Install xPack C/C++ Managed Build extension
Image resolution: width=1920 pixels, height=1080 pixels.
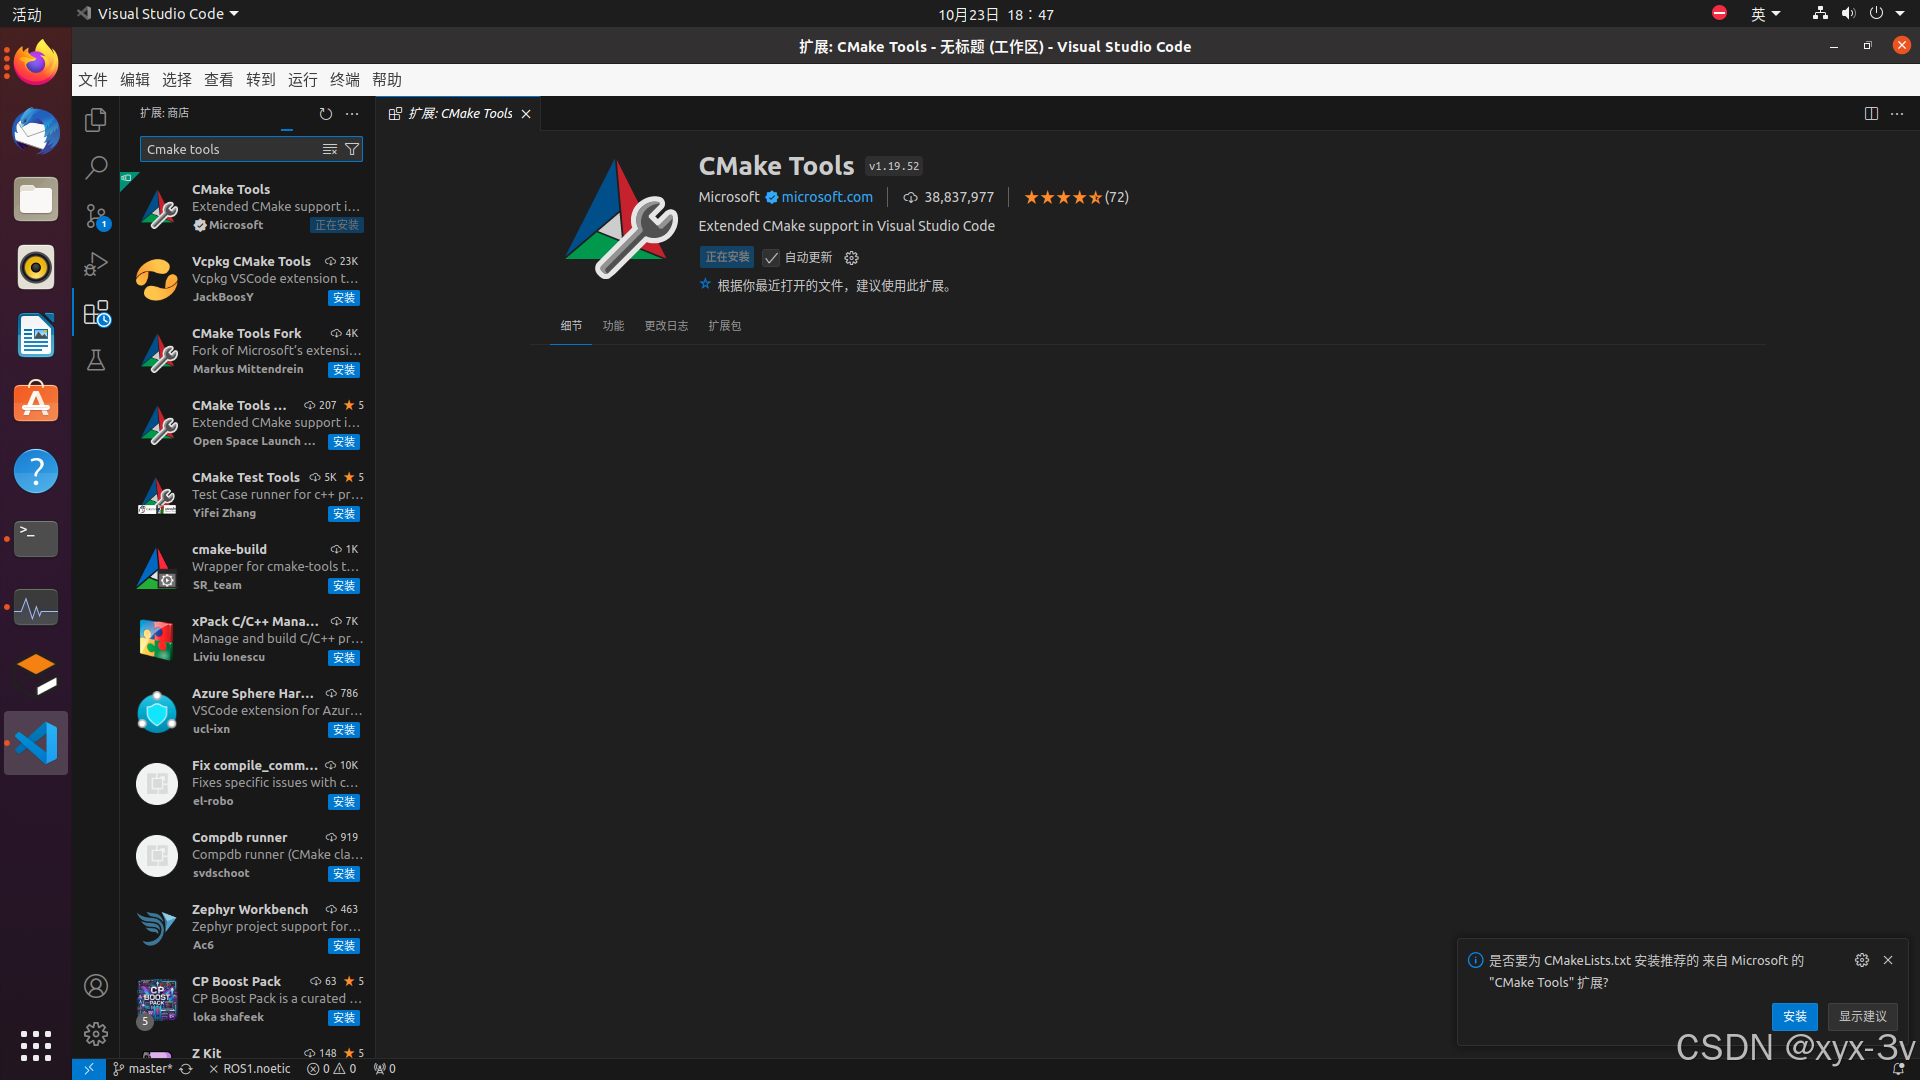click(x=344, y=658)
